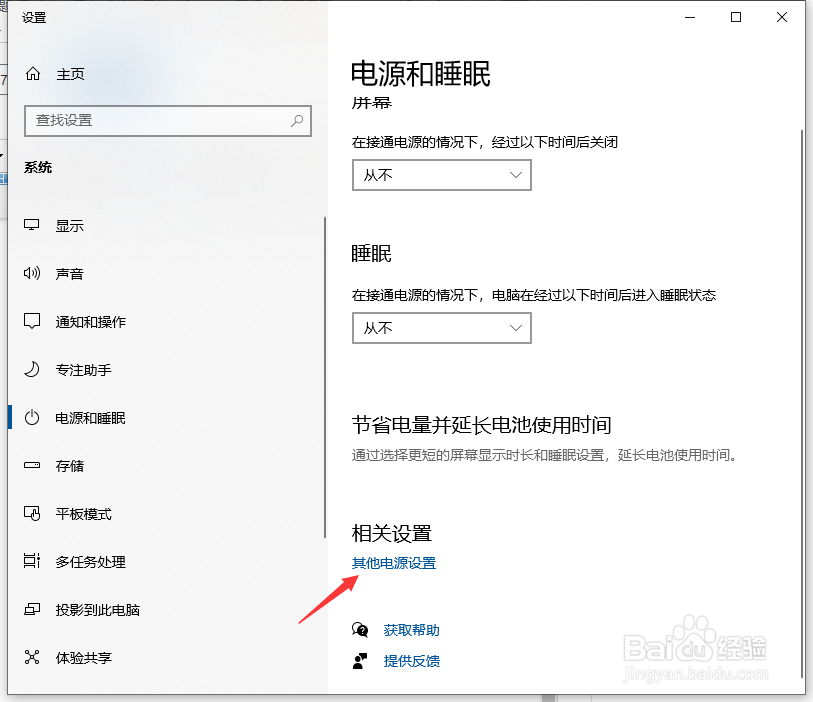The image size is (813, 702).
Task: Open the 其他电源设置 link
Action: [394, 563]
